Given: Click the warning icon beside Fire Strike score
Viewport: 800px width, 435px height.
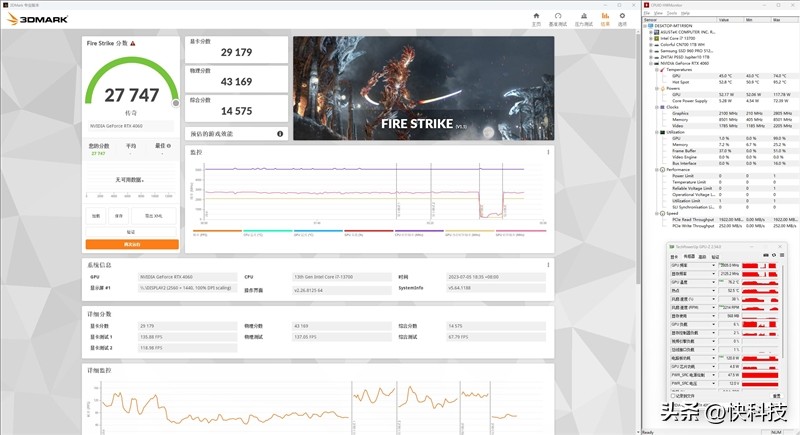Looking at the screenshot, I should pyautogui.click(x=133, y=44).
